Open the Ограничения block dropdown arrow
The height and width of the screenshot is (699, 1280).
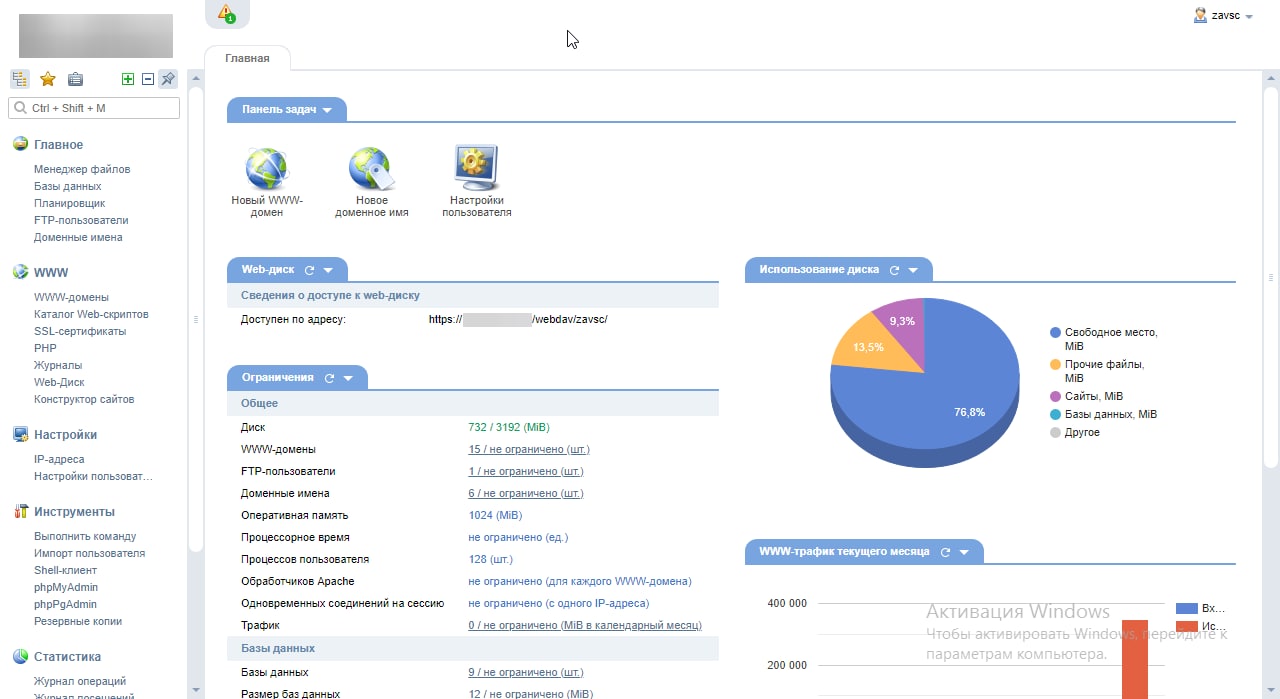(348, 378)
